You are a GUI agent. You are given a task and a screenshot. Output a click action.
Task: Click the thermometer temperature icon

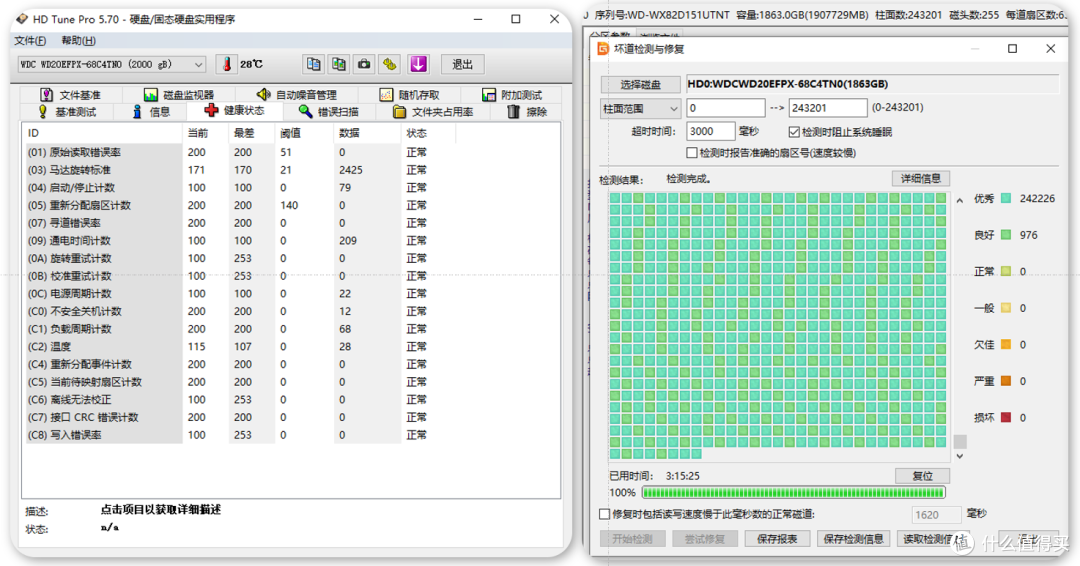point(226,64)
